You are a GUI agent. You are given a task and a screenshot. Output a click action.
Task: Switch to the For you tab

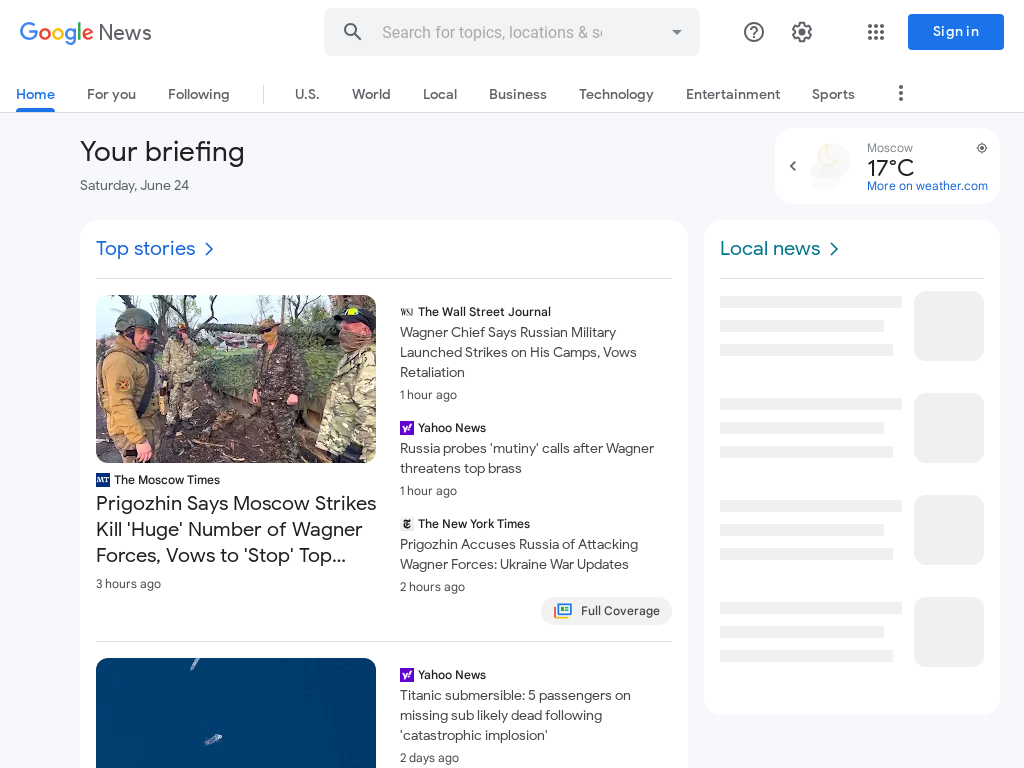112,94
